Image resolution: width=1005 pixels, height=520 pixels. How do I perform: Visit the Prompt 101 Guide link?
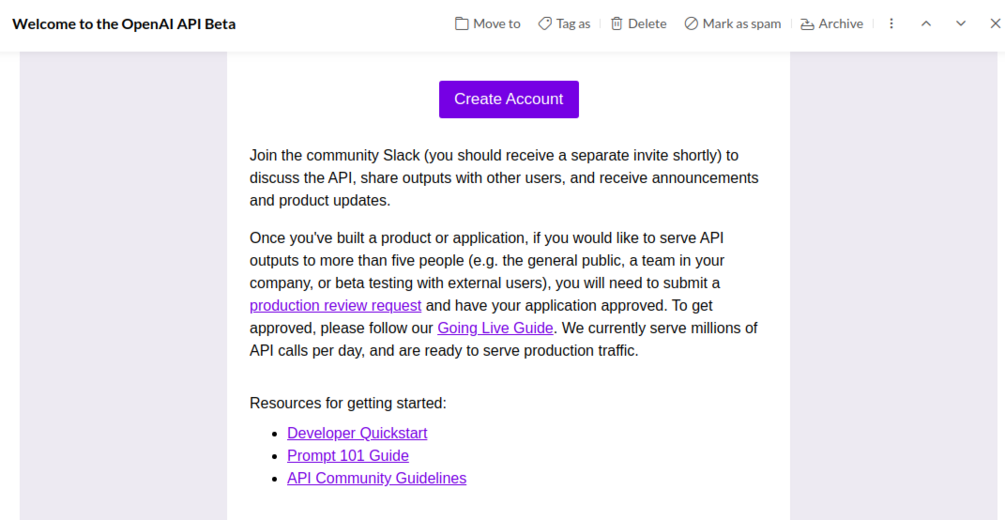(348, 456)
